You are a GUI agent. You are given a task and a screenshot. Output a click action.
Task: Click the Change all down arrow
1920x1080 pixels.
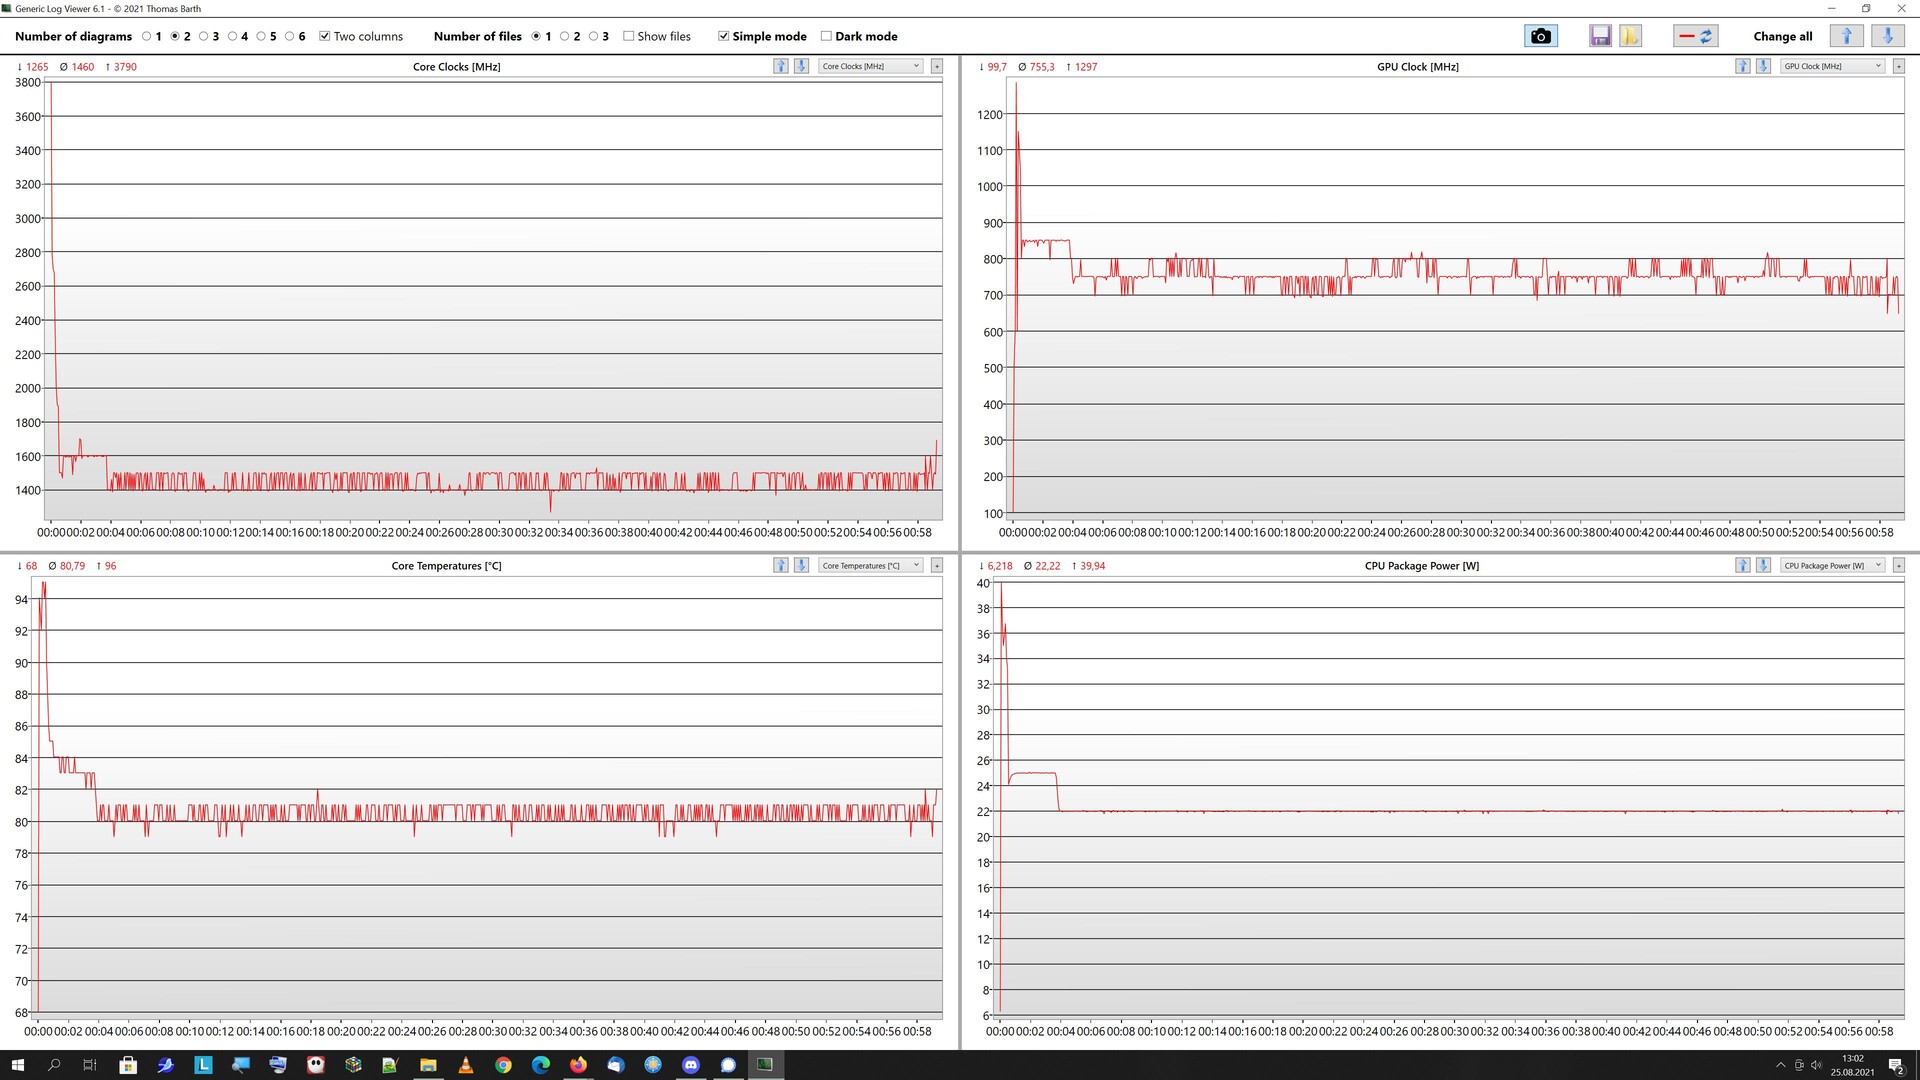click(x=1887, y=36)
